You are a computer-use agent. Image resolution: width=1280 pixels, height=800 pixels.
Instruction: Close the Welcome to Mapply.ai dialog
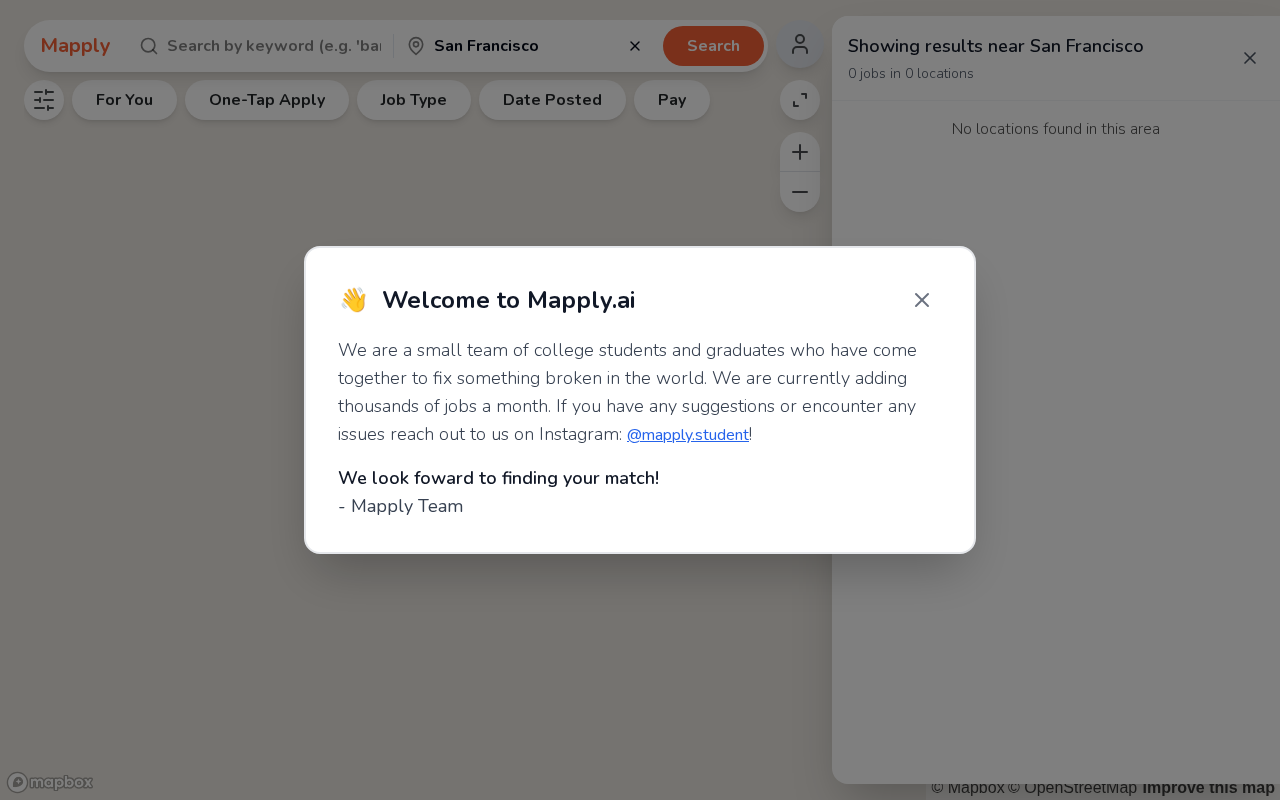tap(922, 300)
